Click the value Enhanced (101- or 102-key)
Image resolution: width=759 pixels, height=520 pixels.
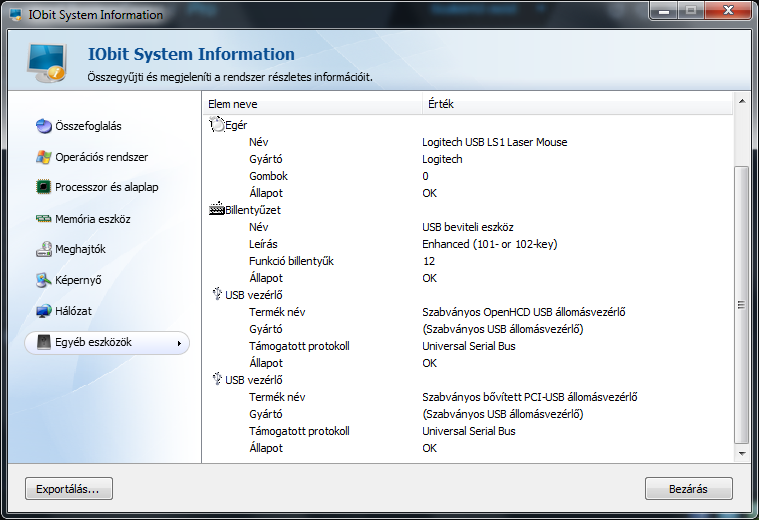489,244
